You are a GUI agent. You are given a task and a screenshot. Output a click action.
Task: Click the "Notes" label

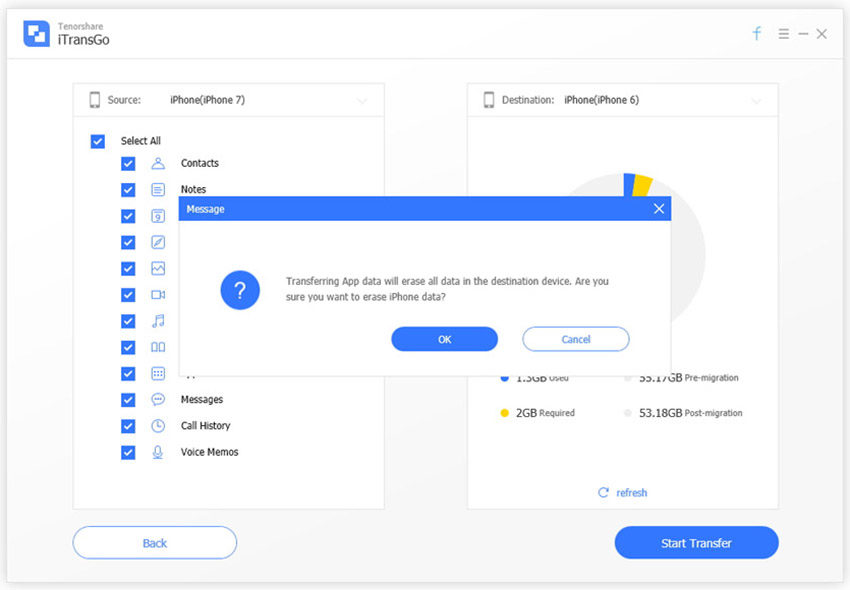coord(194,189)
